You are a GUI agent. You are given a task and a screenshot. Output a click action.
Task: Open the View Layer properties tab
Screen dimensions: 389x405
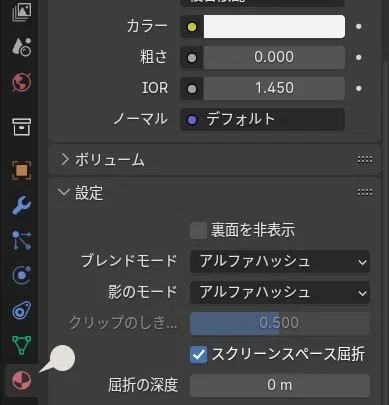(22, 12)
